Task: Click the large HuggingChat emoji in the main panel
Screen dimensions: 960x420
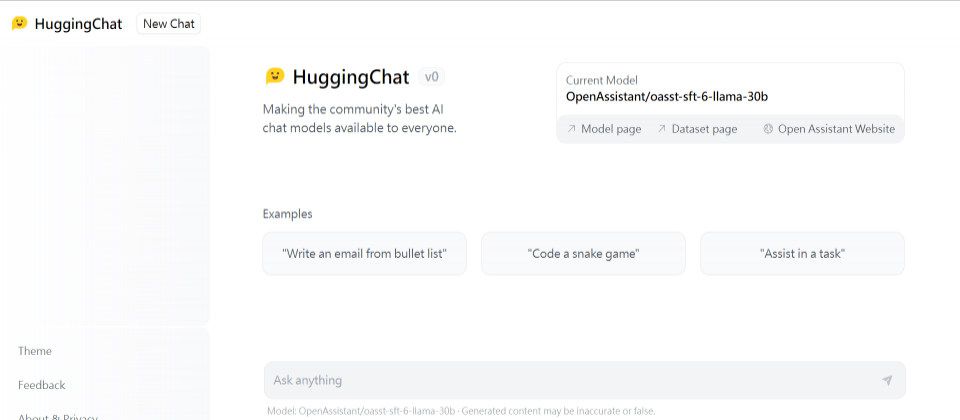Action: tap(275, 77)
